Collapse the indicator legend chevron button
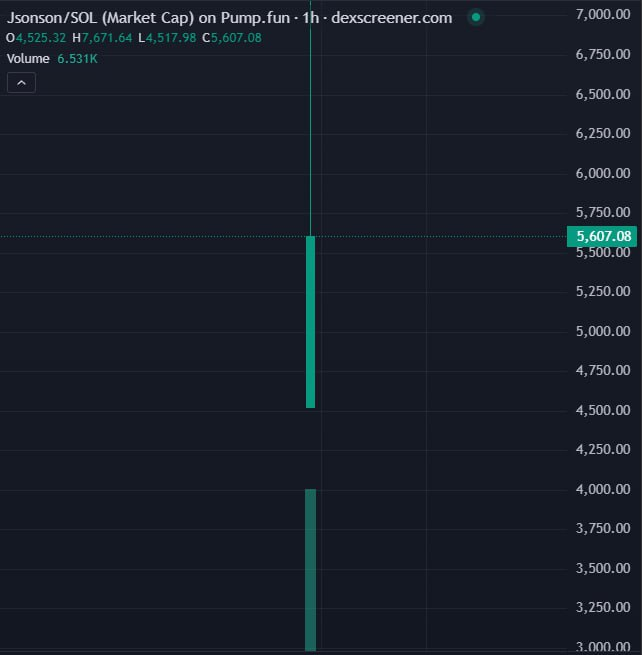Screen dimensions: 642x655 pyautogui.click(x=21, y=83)
